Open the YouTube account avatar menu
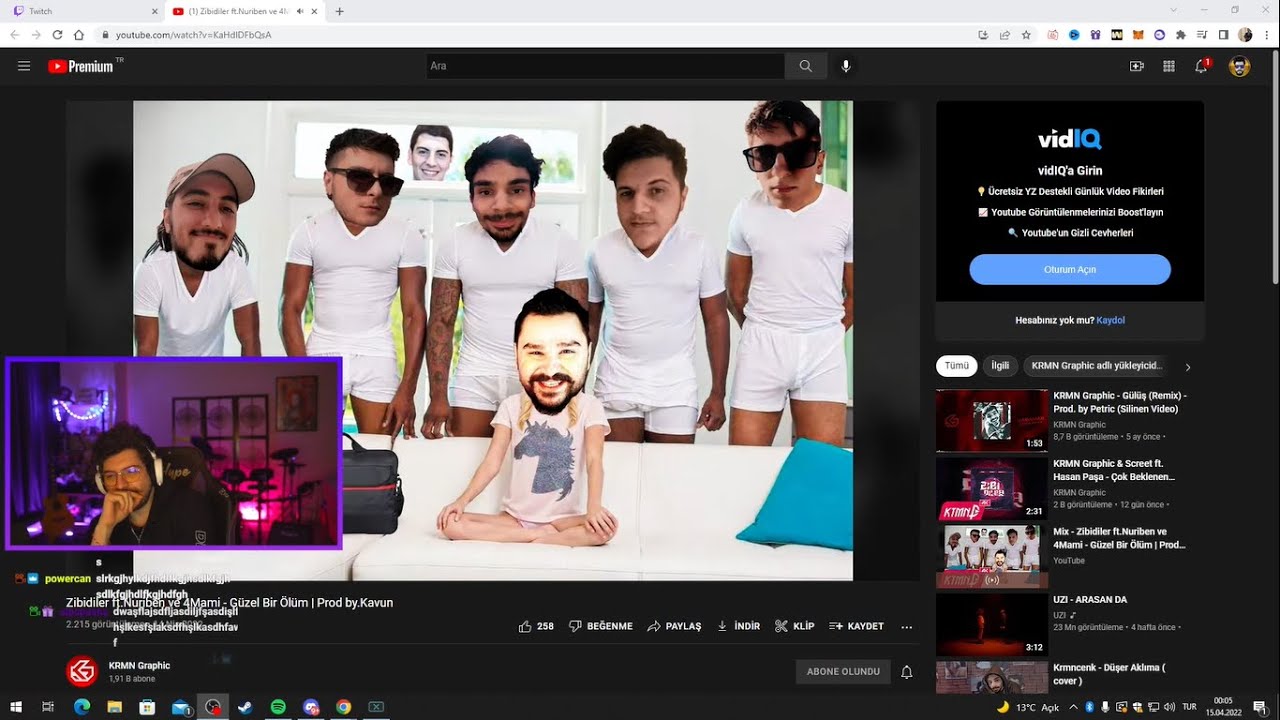 tap(1239, 66)
